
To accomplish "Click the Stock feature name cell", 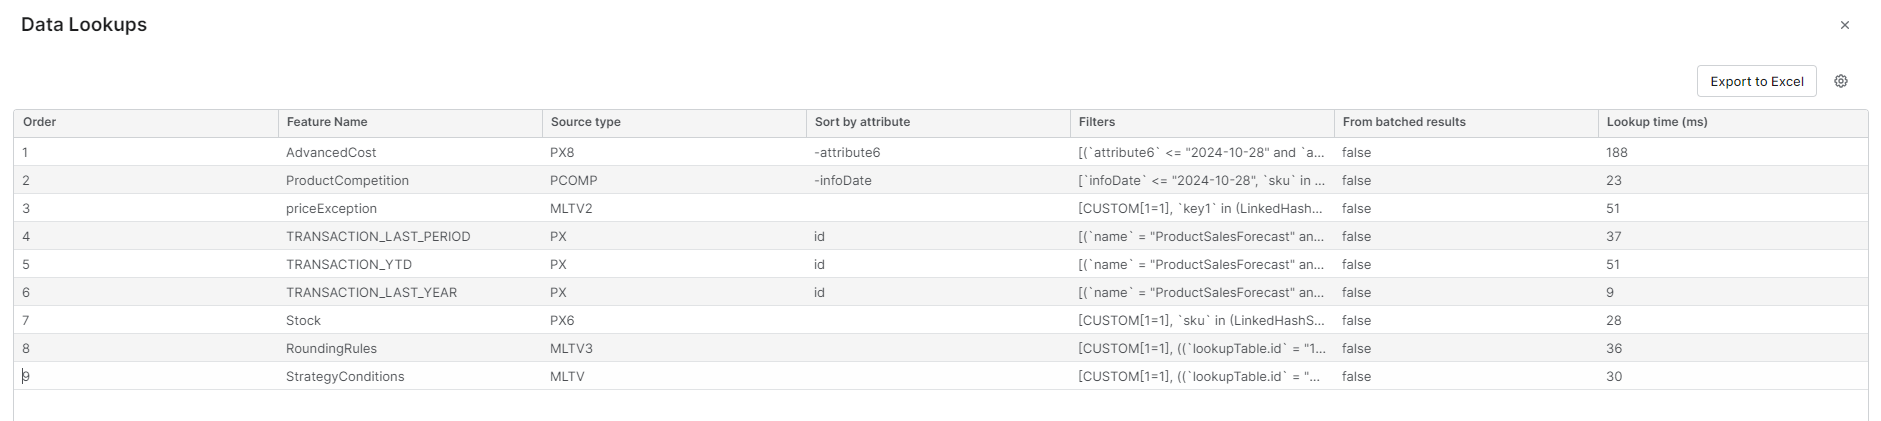I will coord(303,321).
